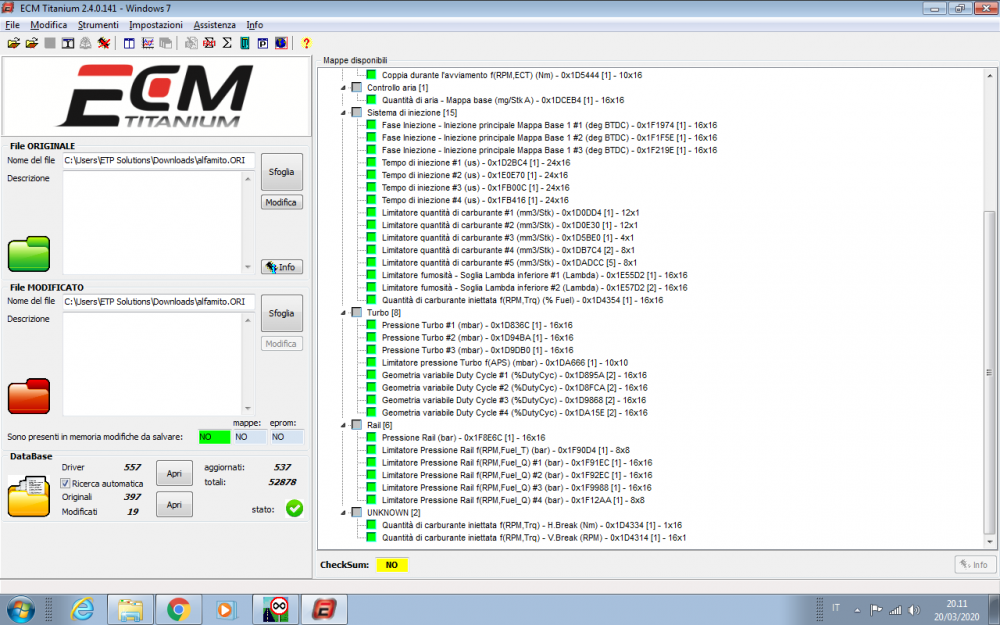The image size is (1000, 625).
Task: Toggle the Controllo aria [1] group checkbox
Action: coord(357,87)
